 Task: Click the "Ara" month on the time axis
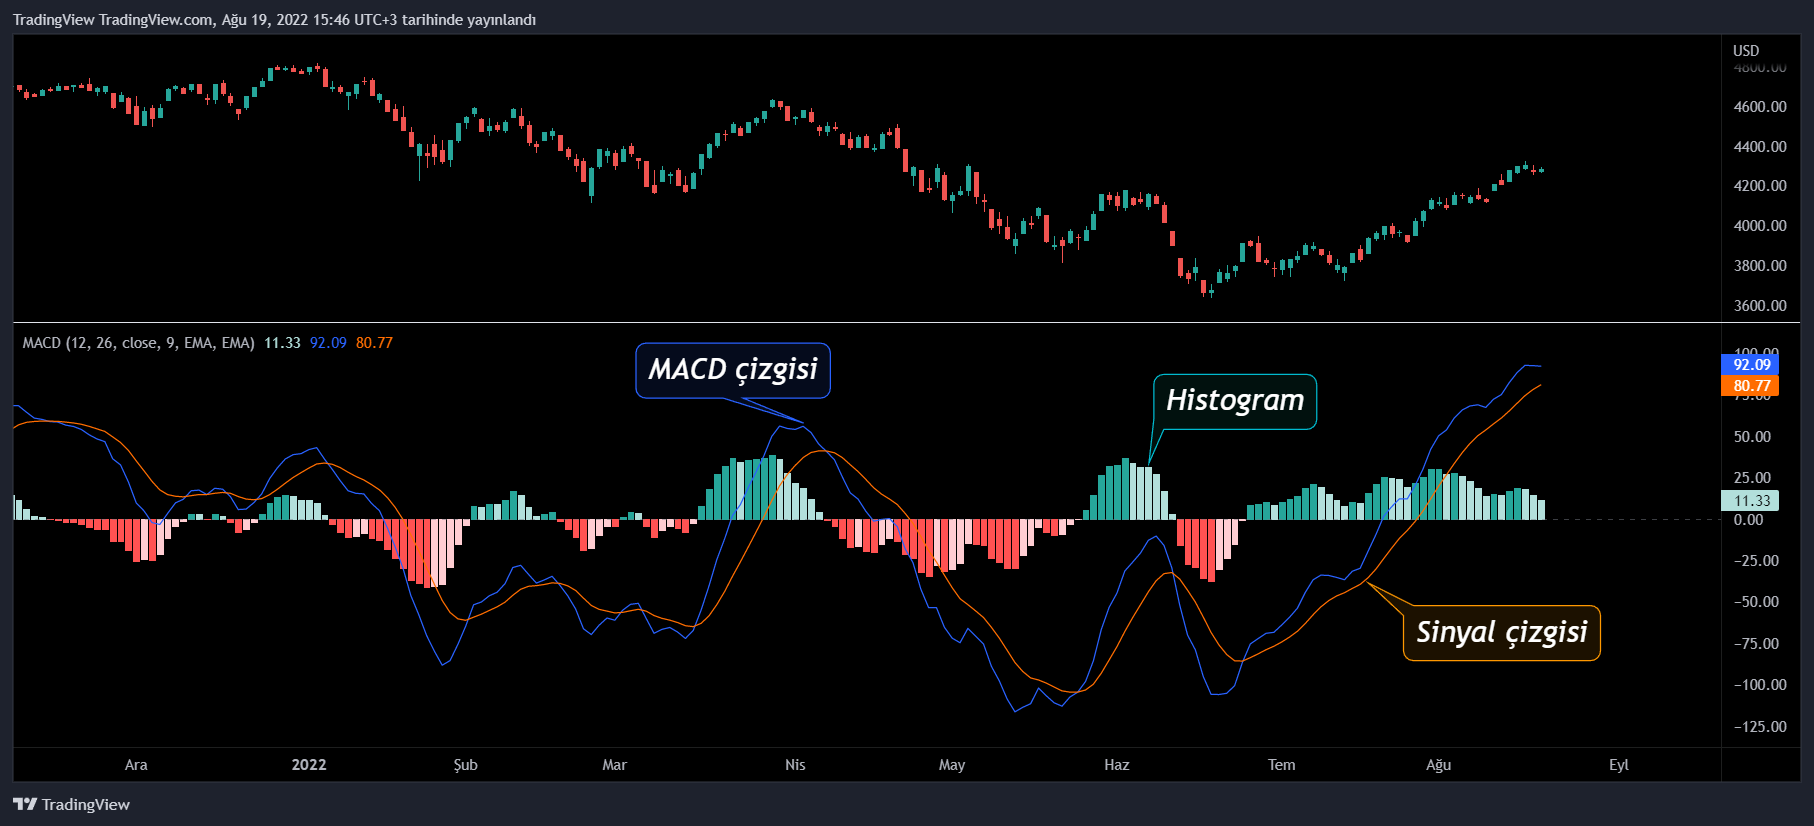136,765
